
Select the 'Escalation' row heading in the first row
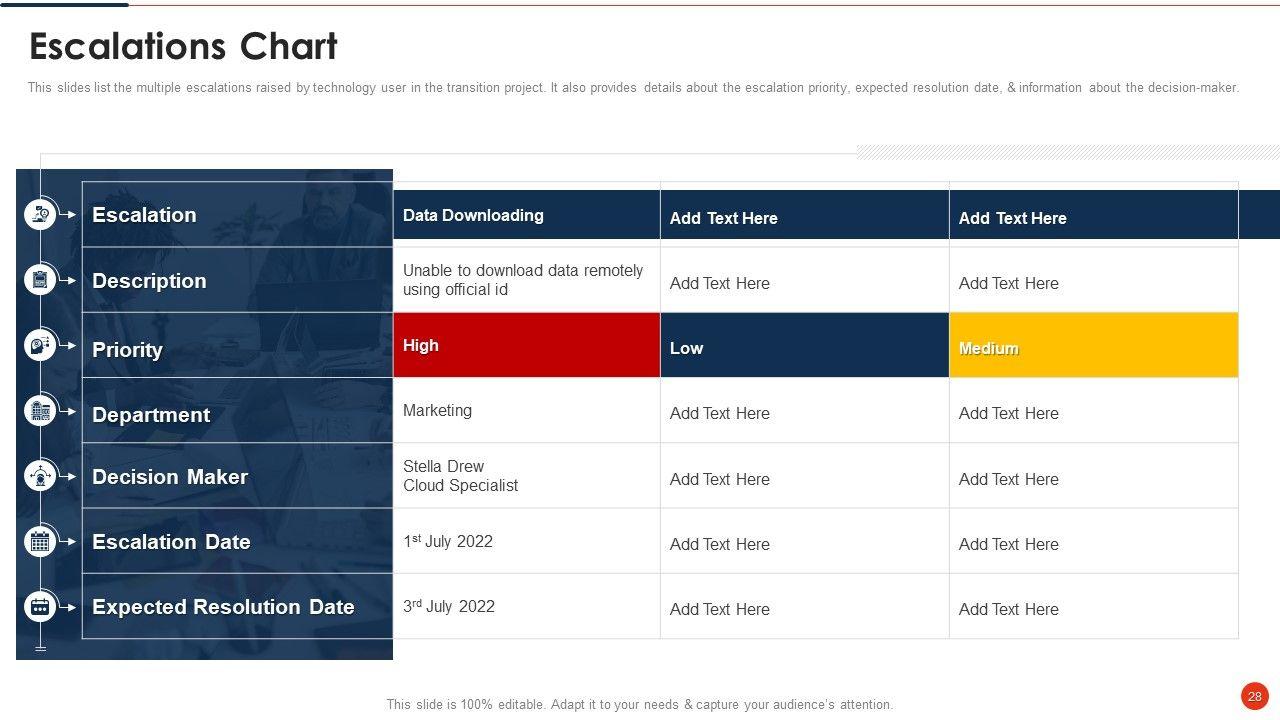144,215
